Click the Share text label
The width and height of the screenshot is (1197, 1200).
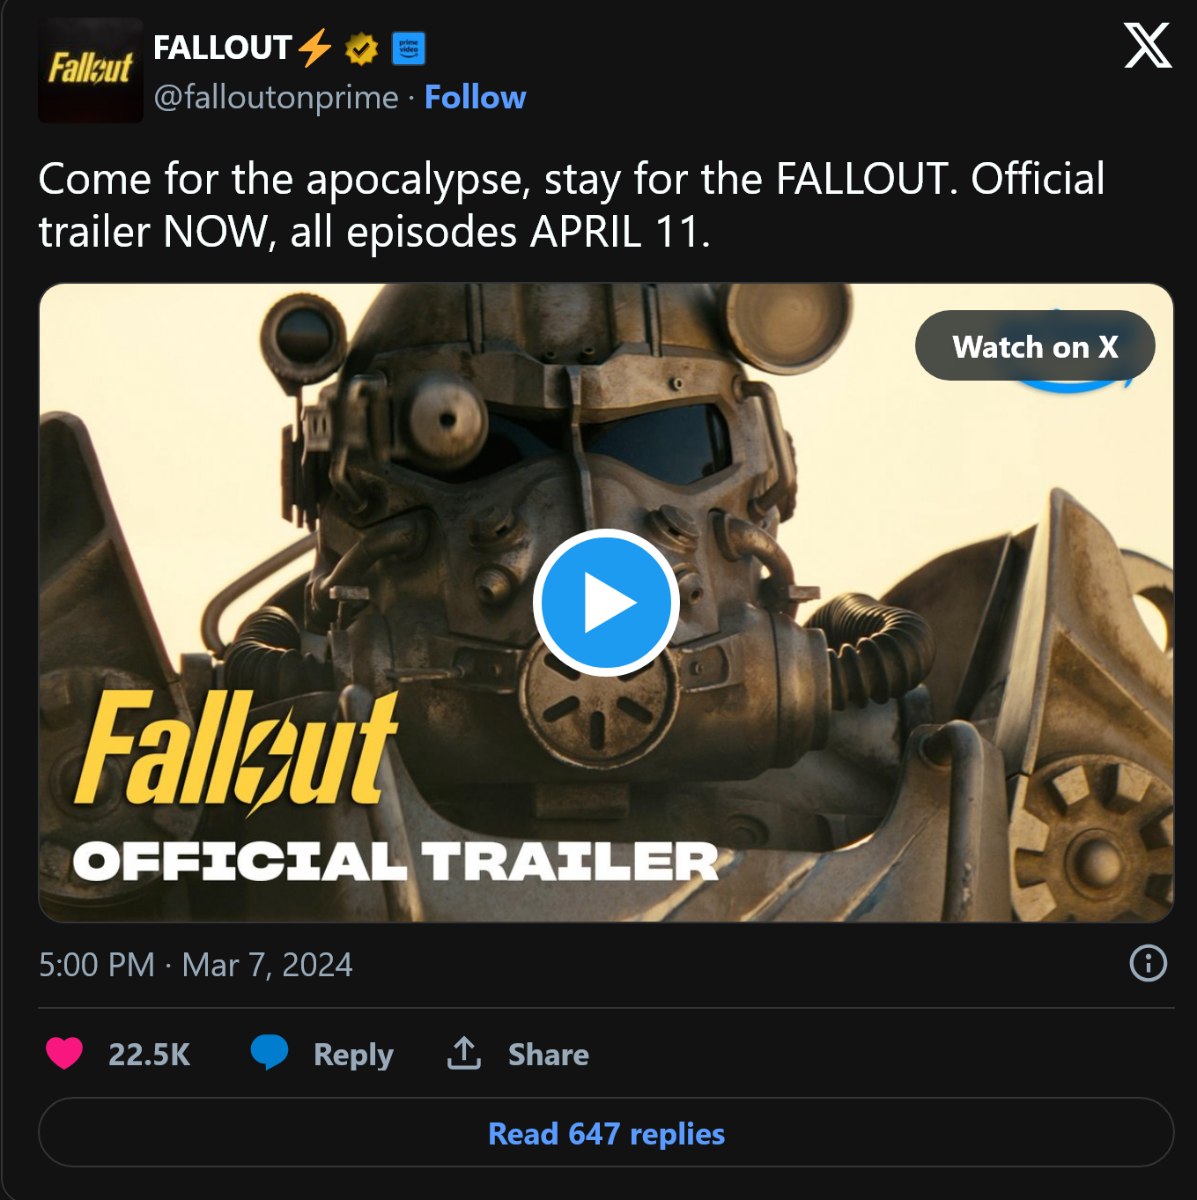tap(548, 1054)
